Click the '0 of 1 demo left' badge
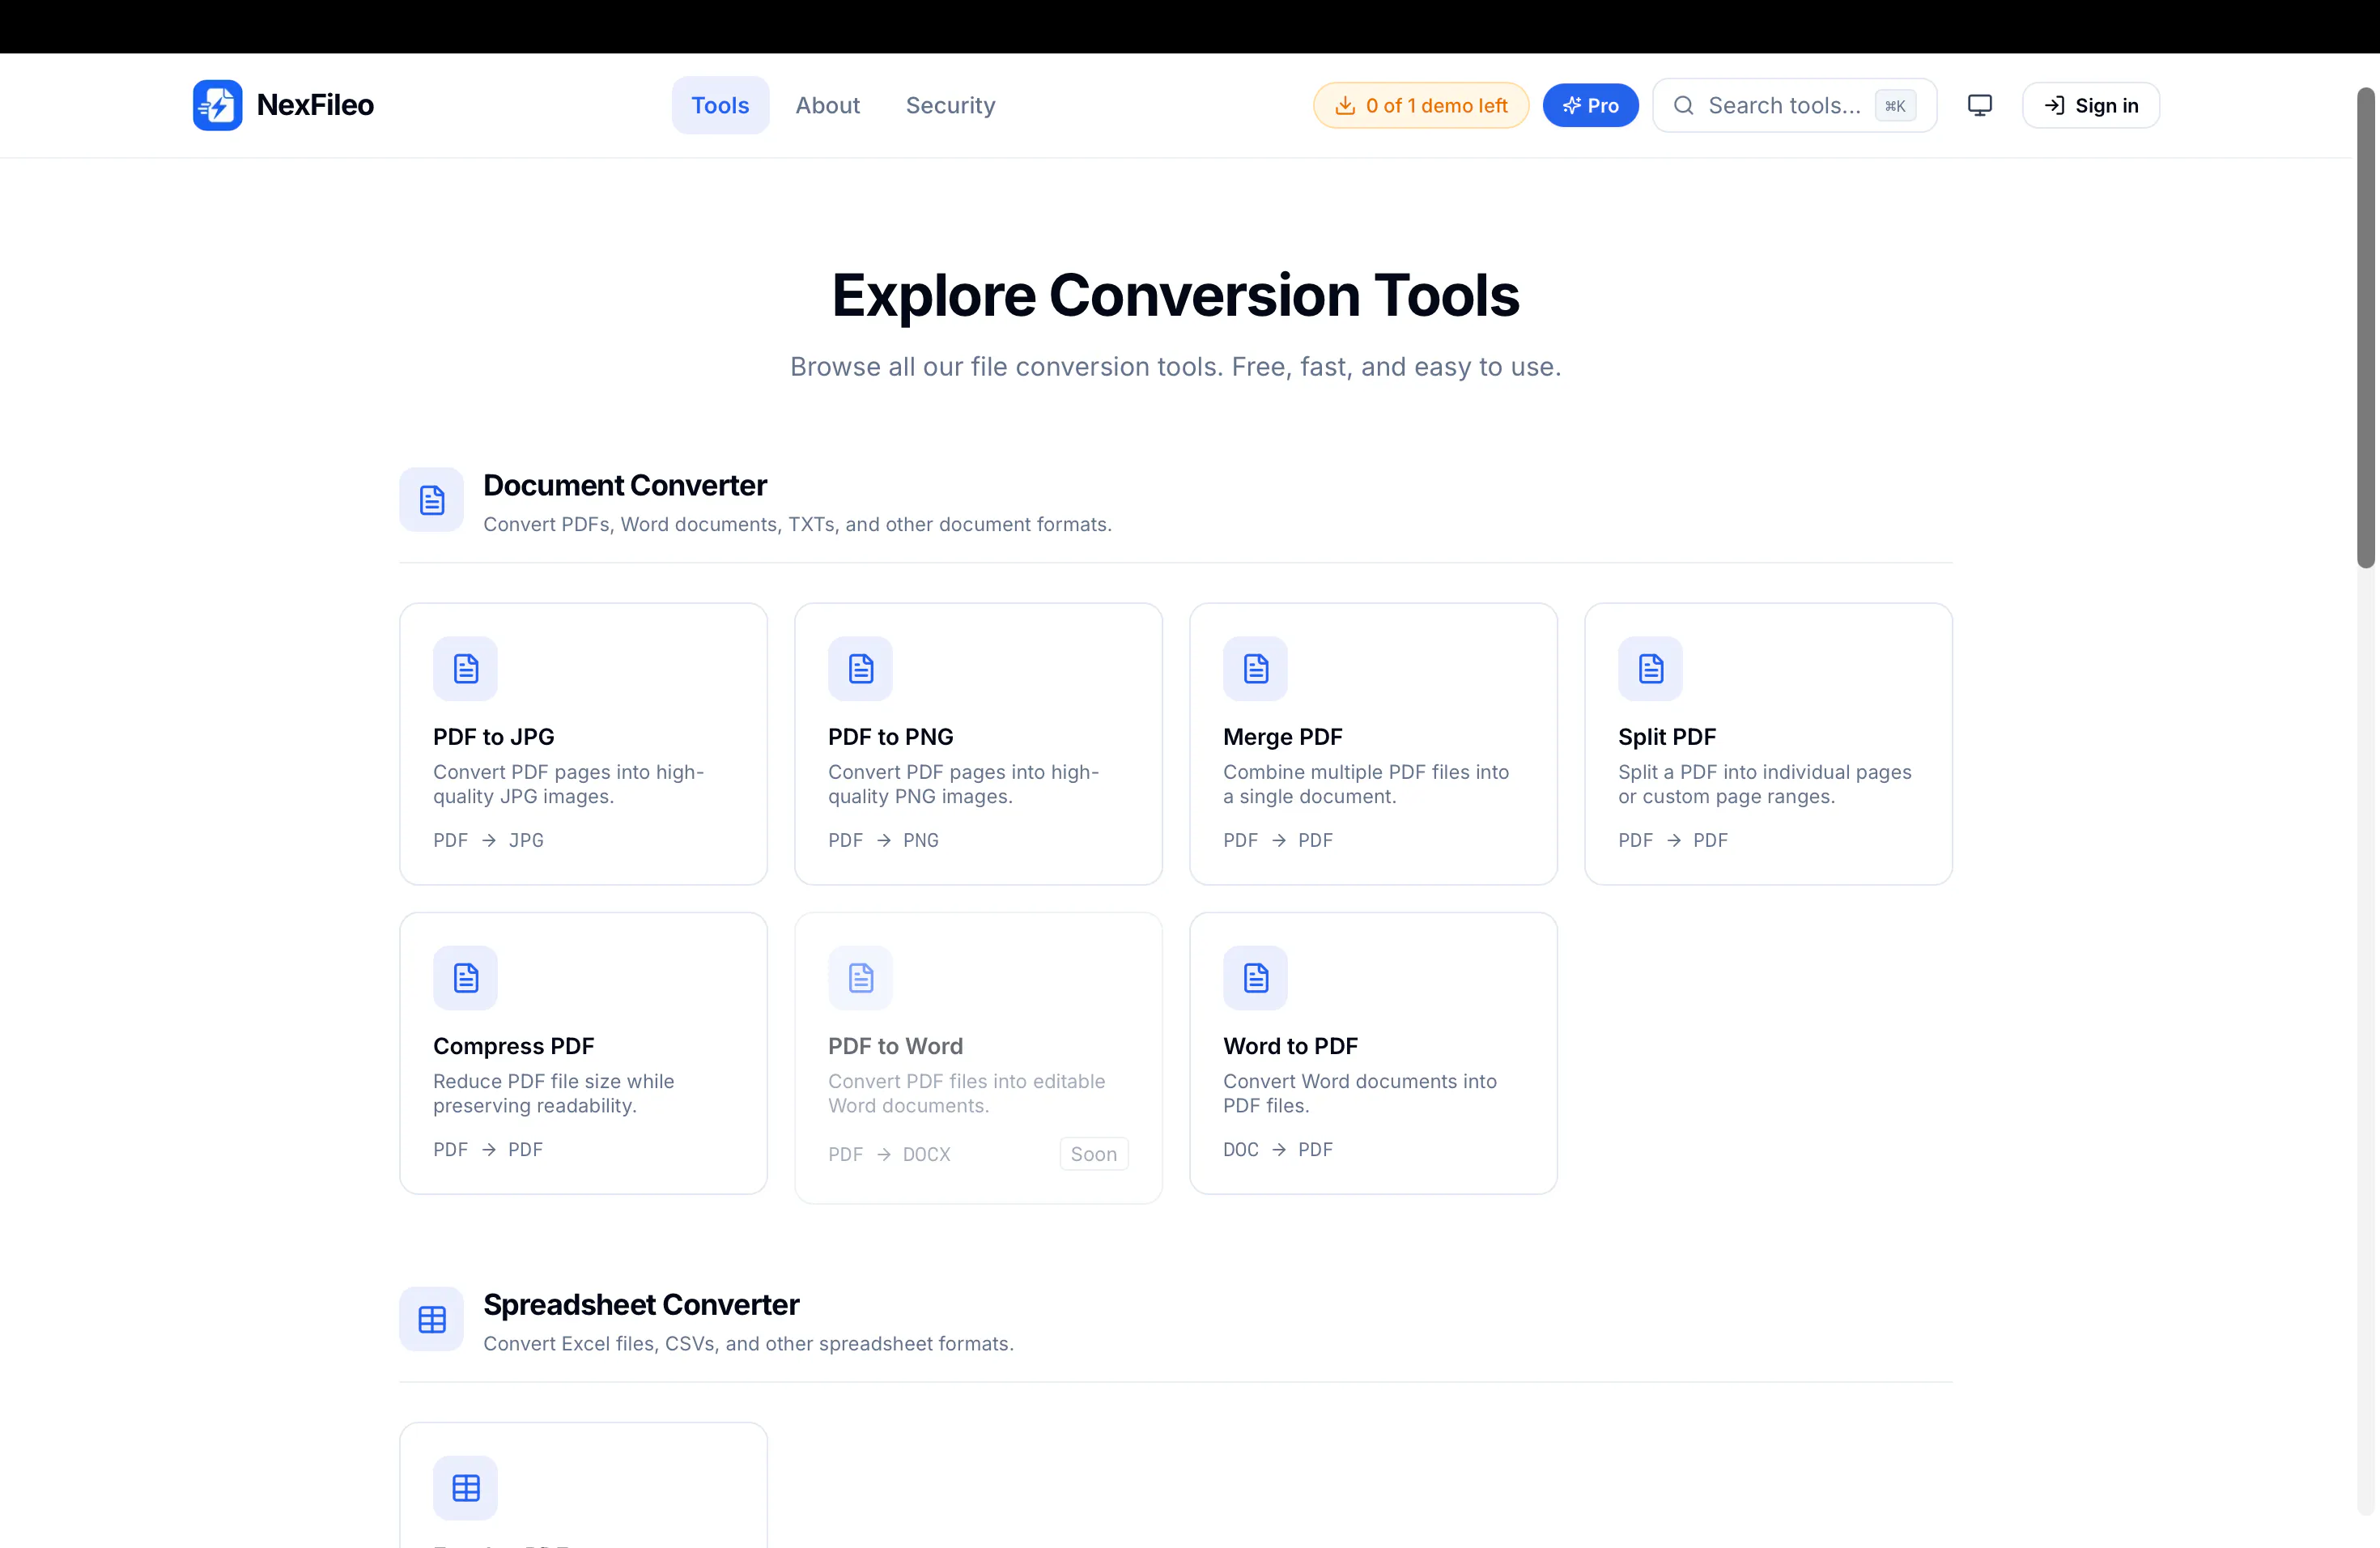The image size is (2380, 1548). click(1421, 105)
